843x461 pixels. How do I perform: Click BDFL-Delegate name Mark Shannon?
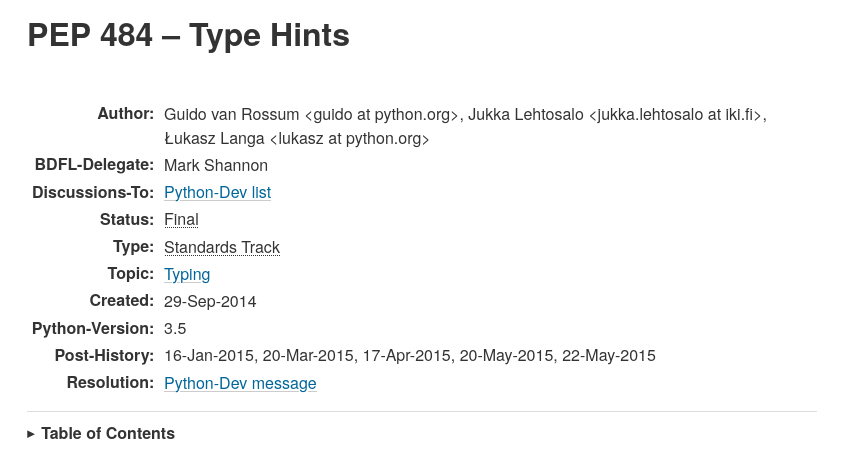coord(216,166)
